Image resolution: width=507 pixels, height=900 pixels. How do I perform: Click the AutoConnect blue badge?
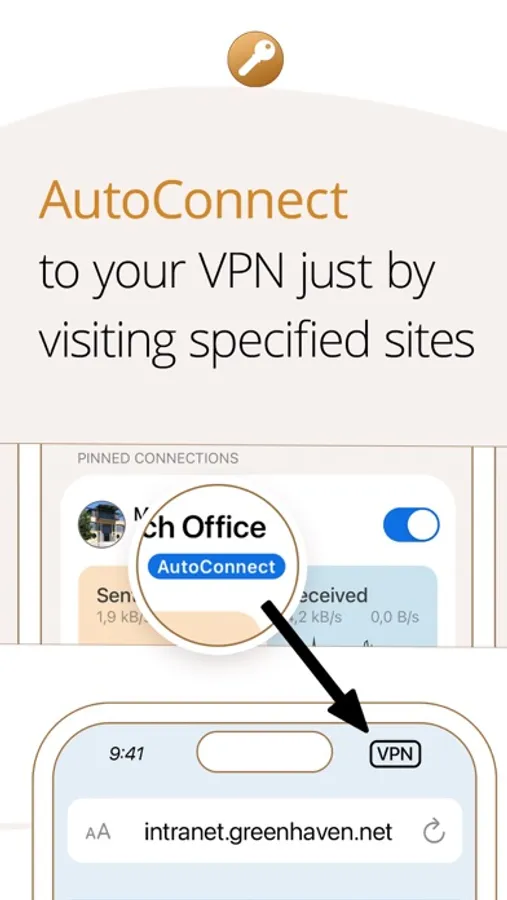(x=216, y=567)
